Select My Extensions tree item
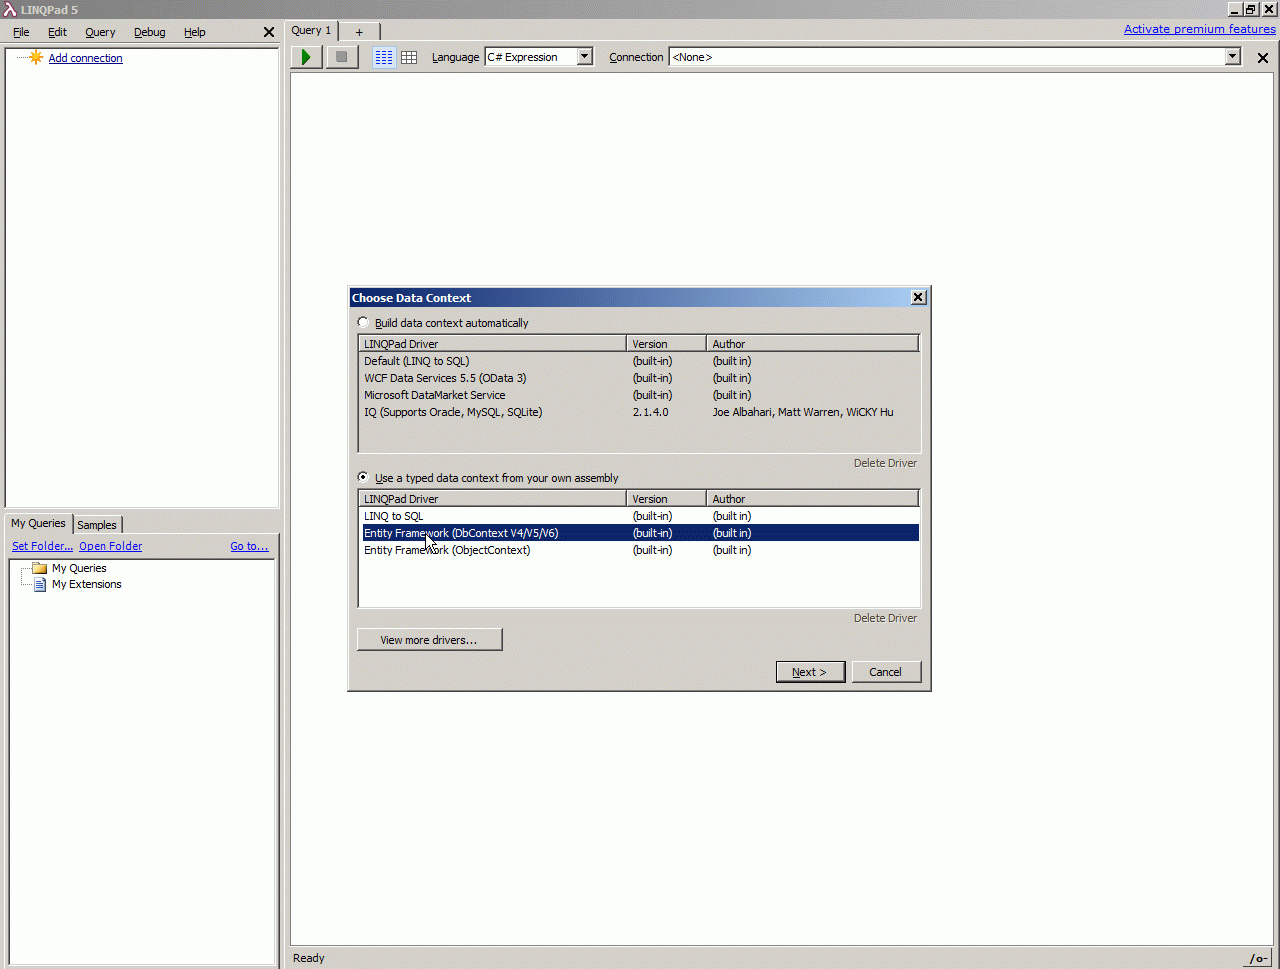The width and height of the screenshot is (1280, 969). (87, 584)
